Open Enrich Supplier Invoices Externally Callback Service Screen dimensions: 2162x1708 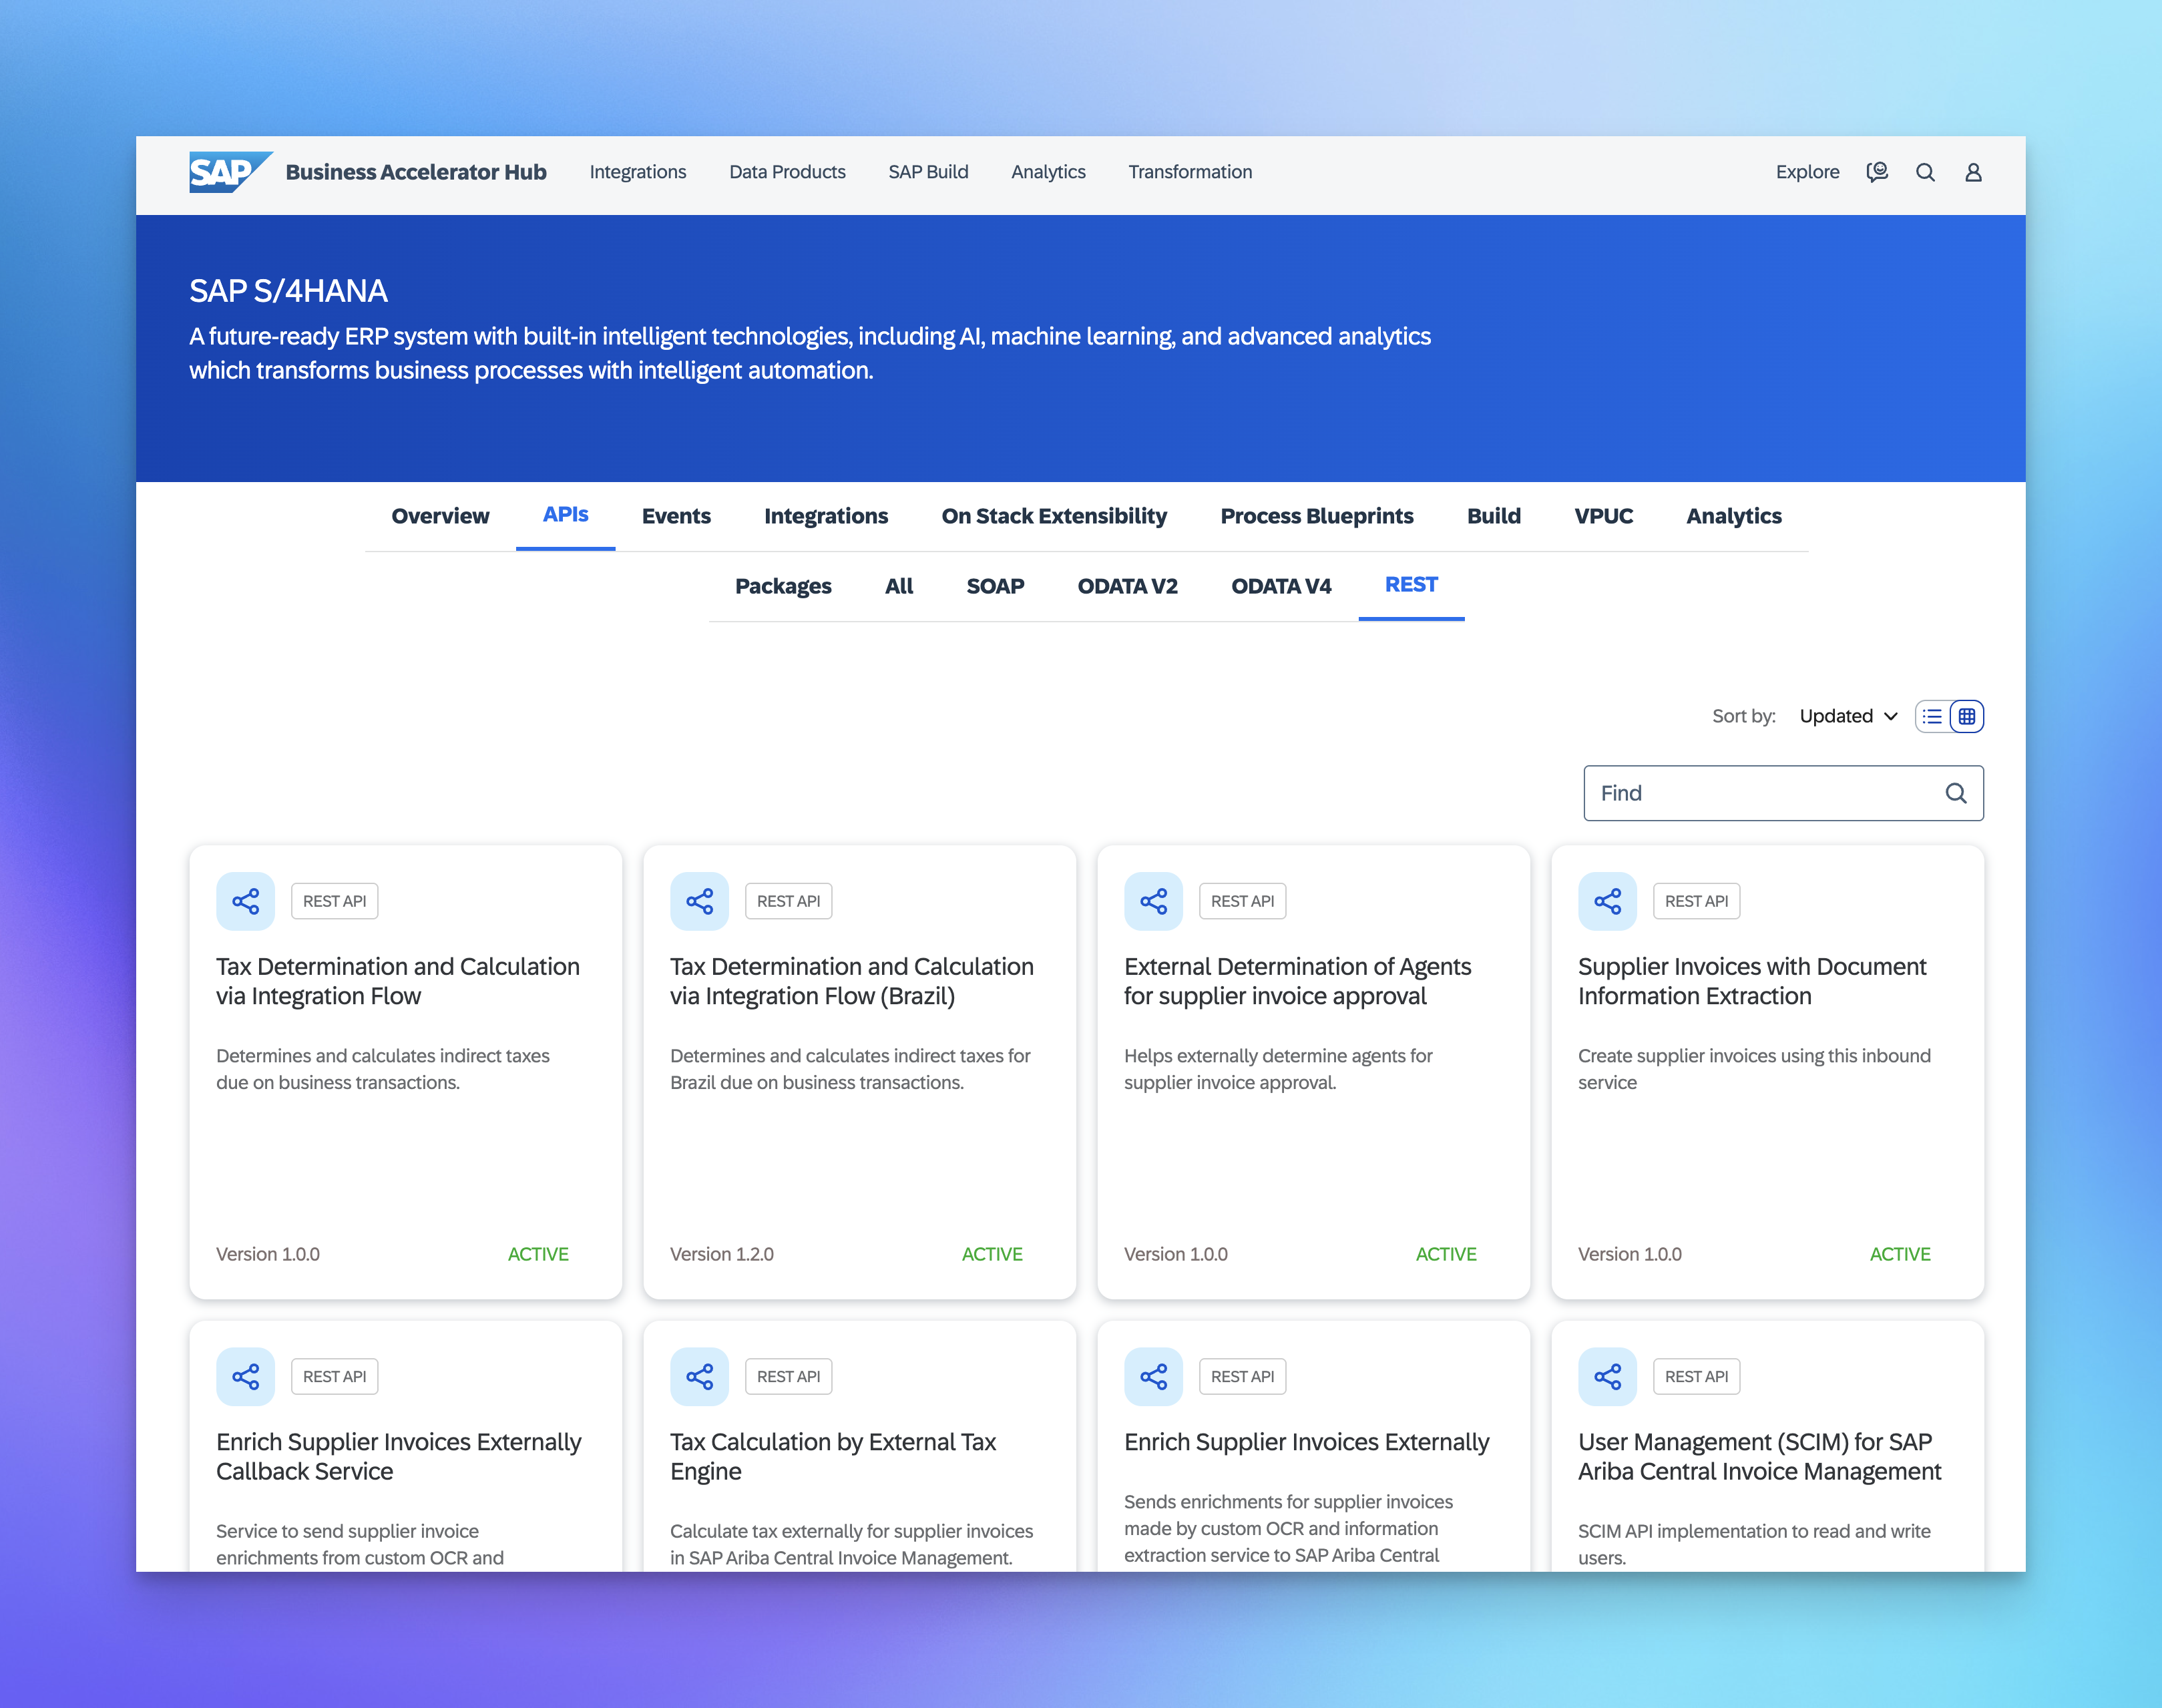click(x=399, y=1456)
